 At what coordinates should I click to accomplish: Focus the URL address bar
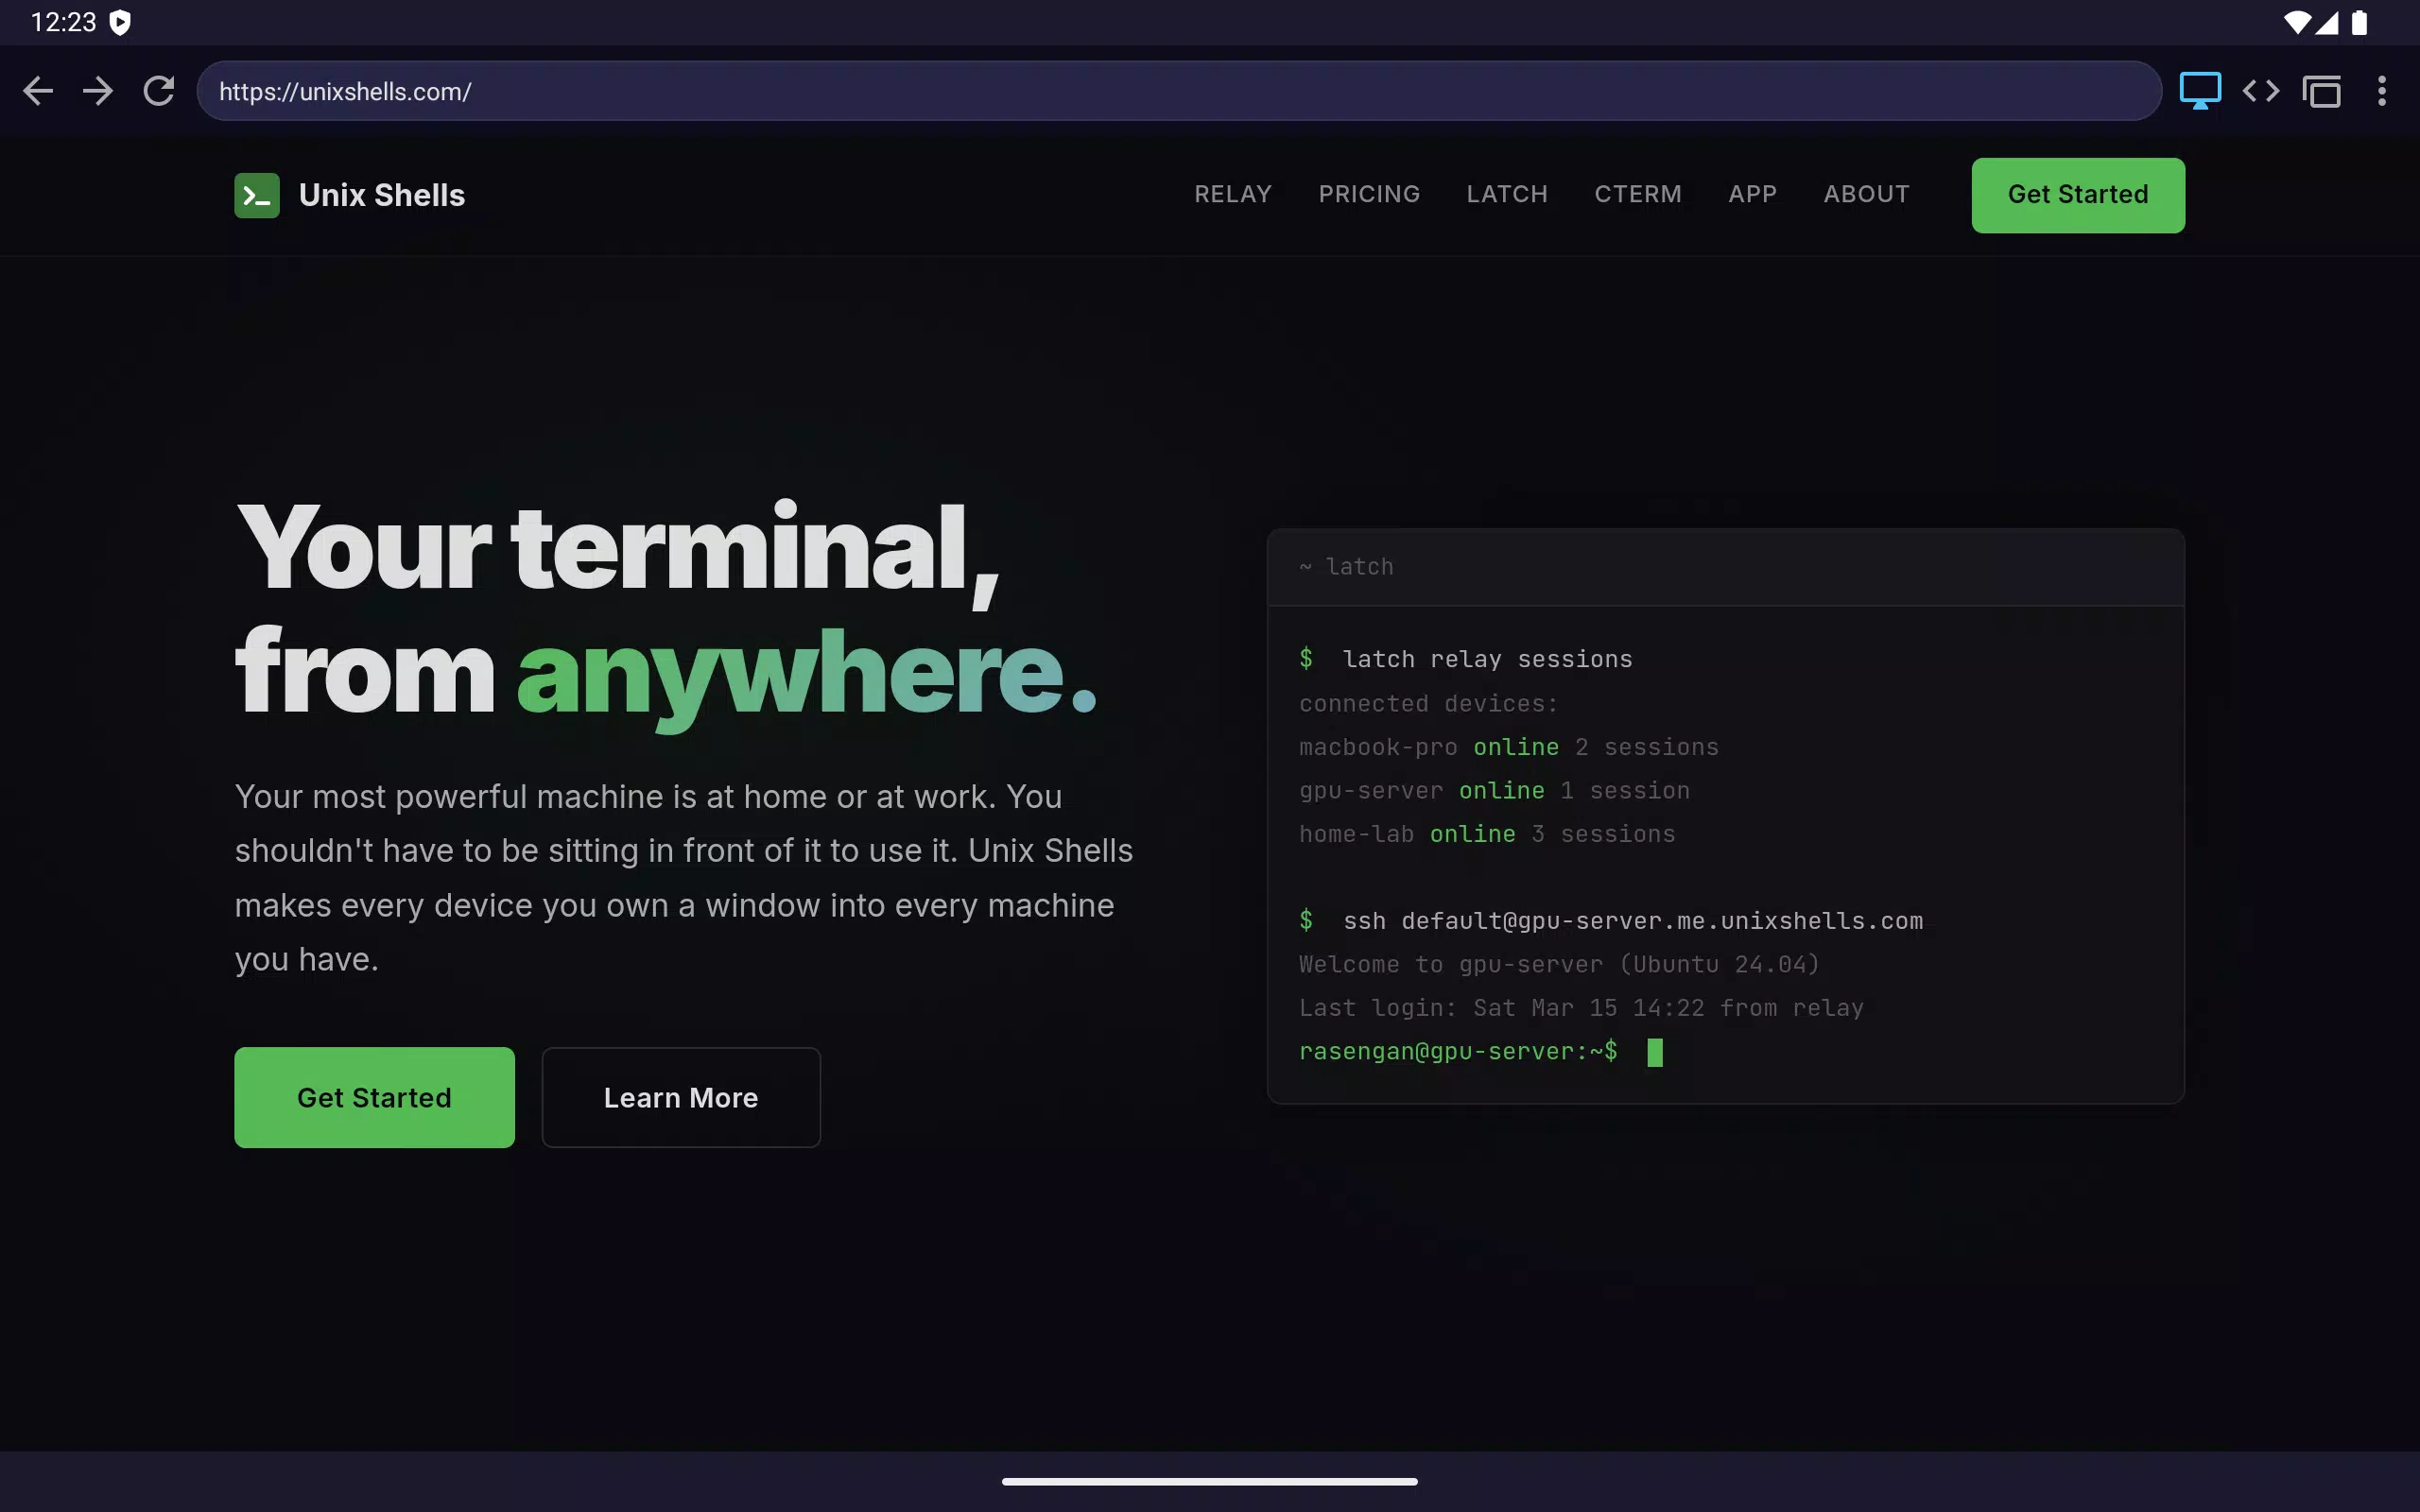click(x=1179, y=91)
